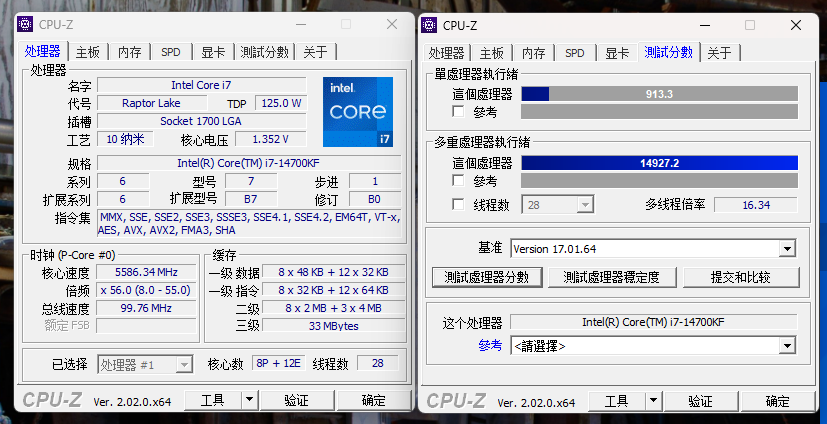The image size is (827, 424).
Task: Minimize the left CPU-Z window
Action: click(x=301, y=24)
